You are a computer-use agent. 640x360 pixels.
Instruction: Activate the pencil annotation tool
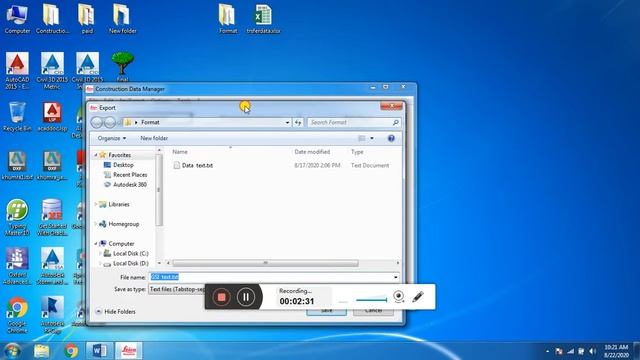[x=418, y=297]
